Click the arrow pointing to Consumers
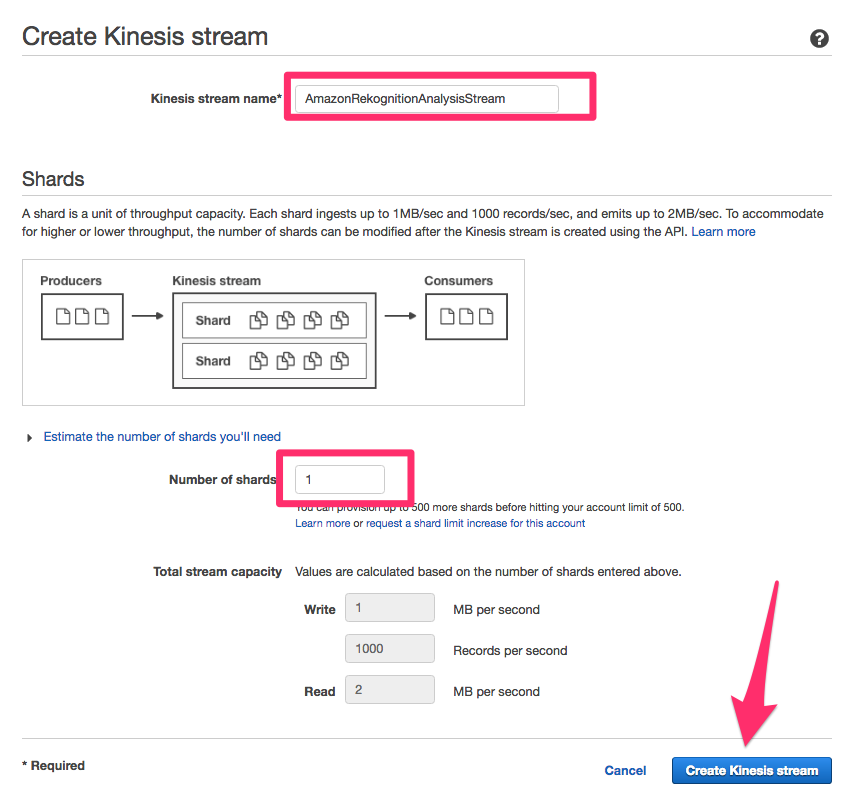Viewport: 853px width, 799px height. [x=401, y=316]
